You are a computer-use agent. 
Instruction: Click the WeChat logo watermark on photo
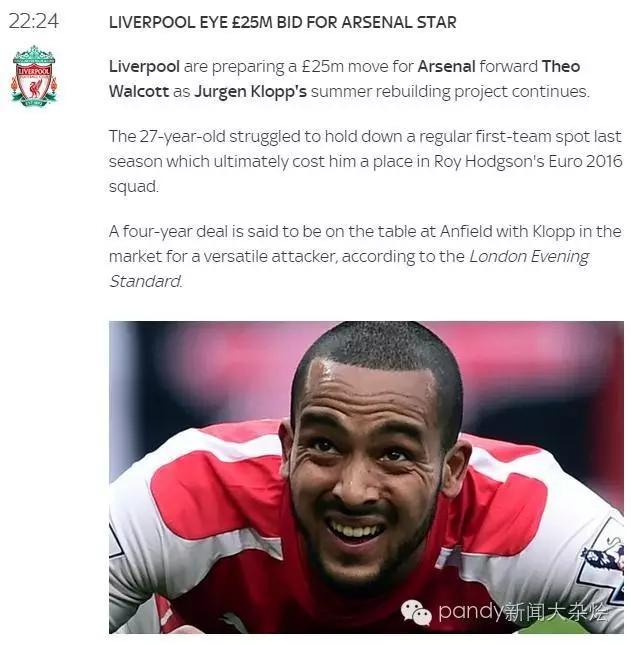416,611
